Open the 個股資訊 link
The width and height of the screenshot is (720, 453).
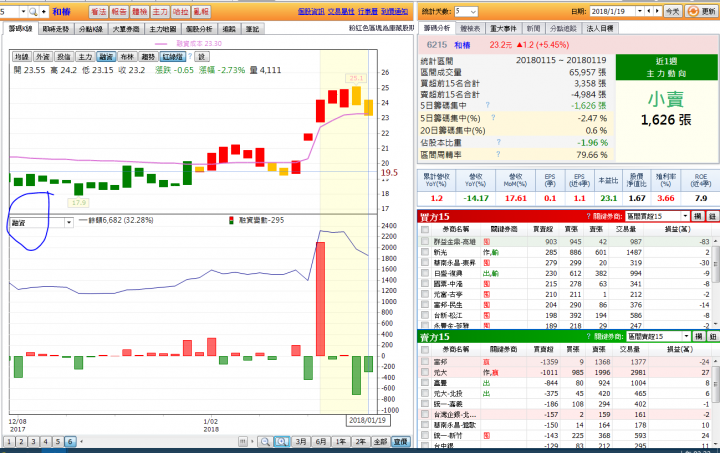311,11
